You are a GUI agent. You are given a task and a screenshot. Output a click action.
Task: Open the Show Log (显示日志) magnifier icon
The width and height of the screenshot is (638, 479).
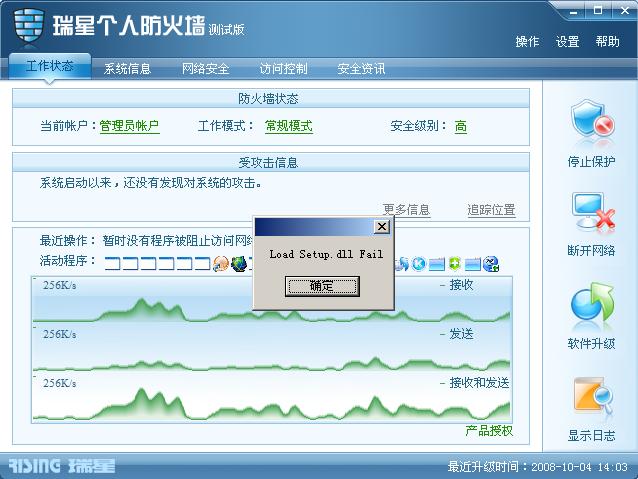click(593, 395)
